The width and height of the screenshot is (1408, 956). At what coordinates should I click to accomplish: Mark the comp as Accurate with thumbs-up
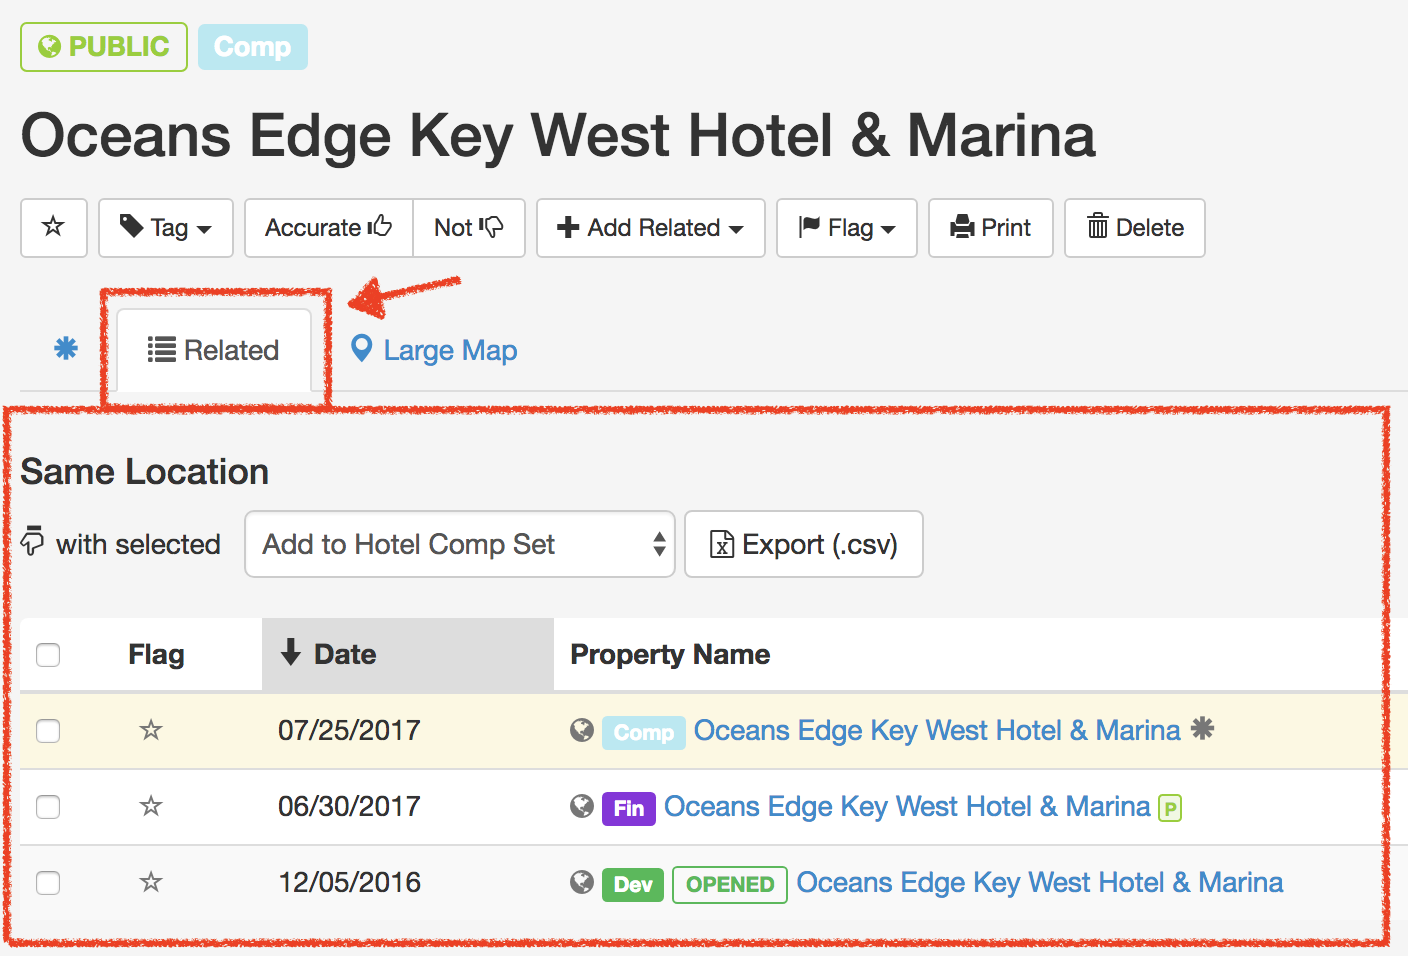(x=328, y=228)
